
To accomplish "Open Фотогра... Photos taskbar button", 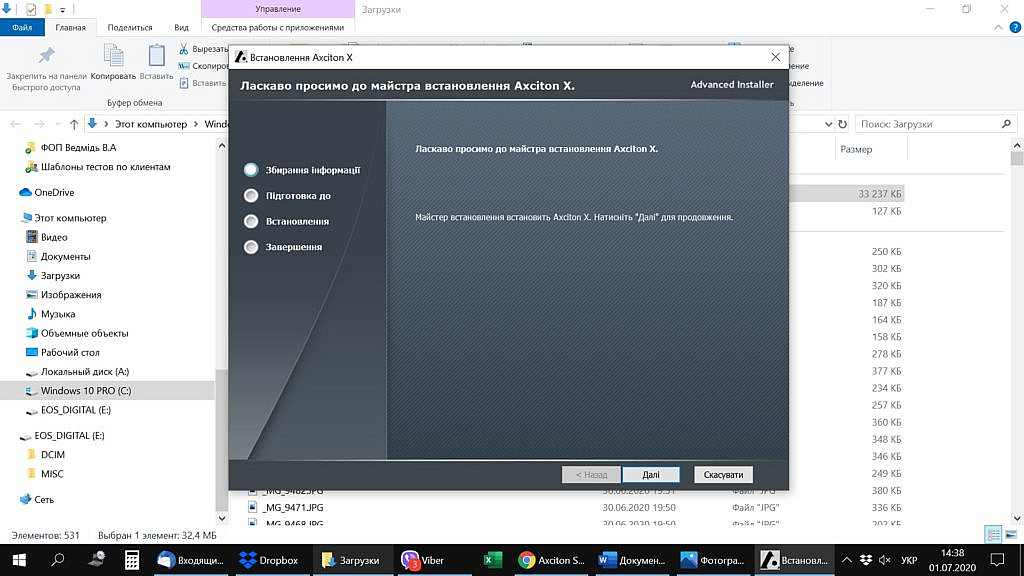I will [x=712, y=560].
